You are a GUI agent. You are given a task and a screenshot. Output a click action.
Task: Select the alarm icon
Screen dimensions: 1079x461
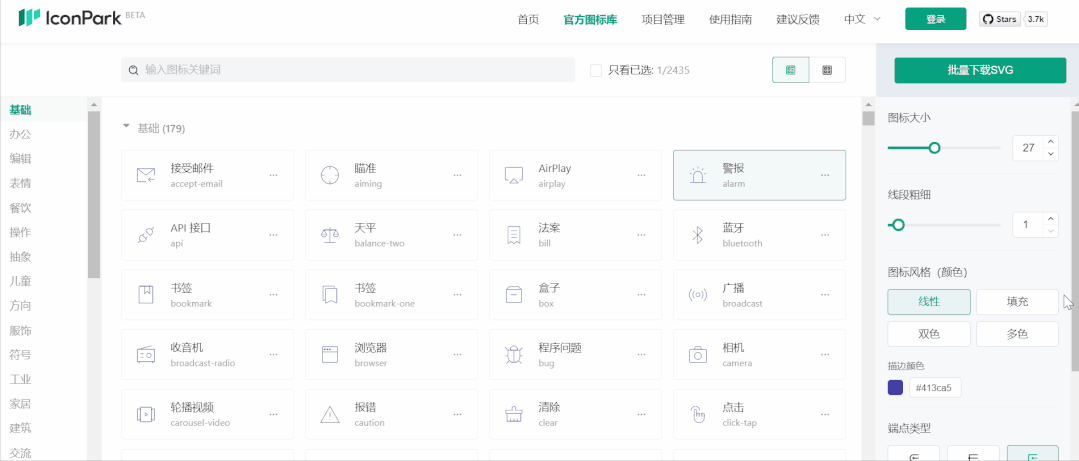click(698, 175)
